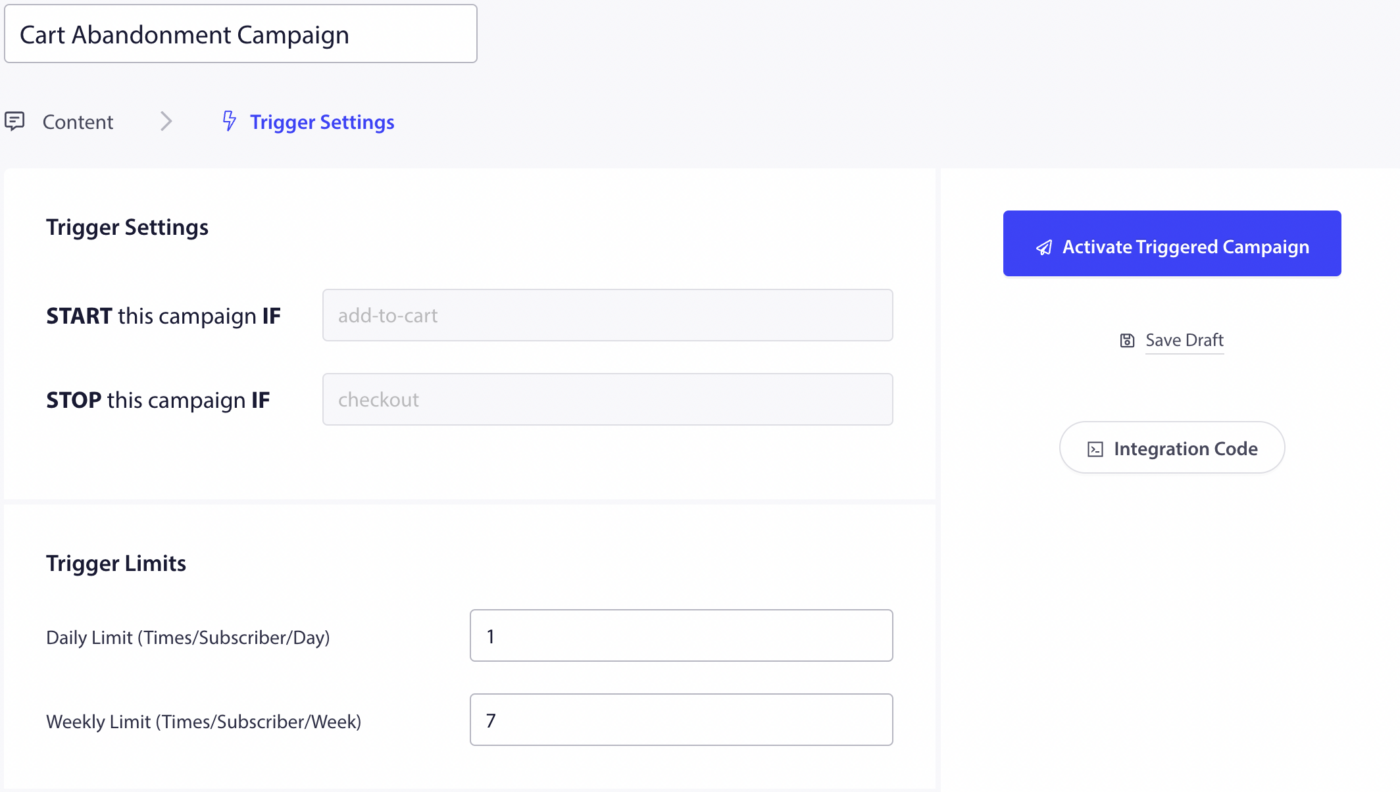The image size is (1400, 792).
Task: Click the START campaign add-to-cart field
Action: pos(607,315)
